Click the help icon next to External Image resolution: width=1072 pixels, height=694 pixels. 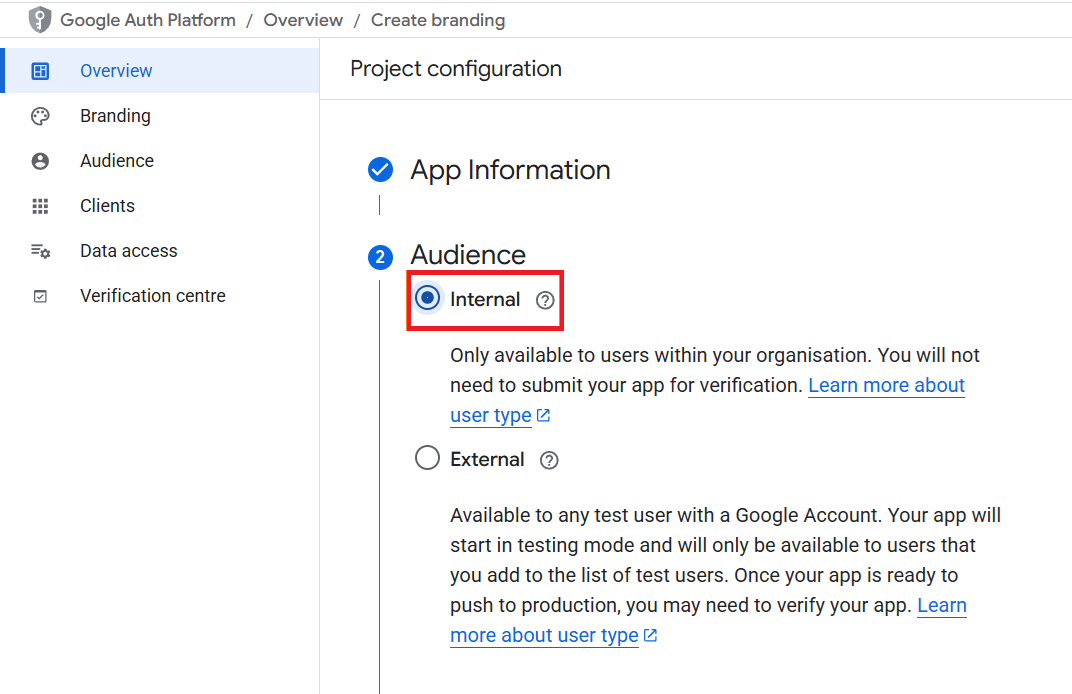coord(549,460)
